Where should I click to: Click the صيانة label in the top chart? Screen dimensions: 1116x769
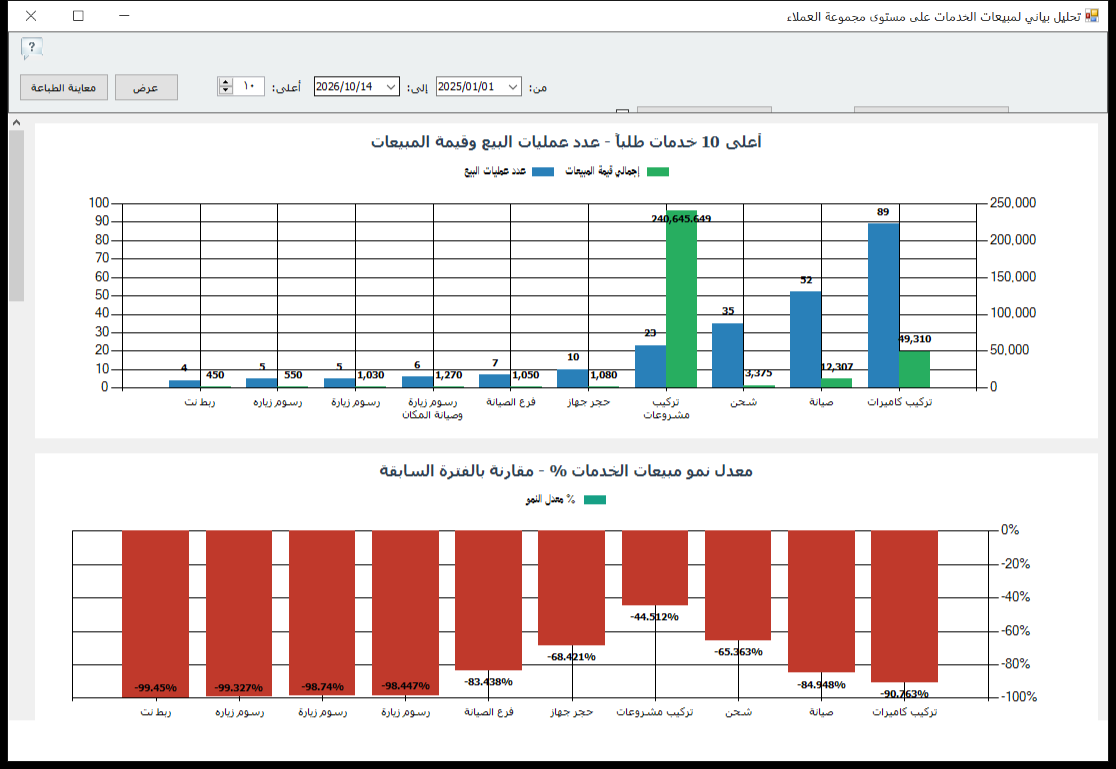coord(821,402)
